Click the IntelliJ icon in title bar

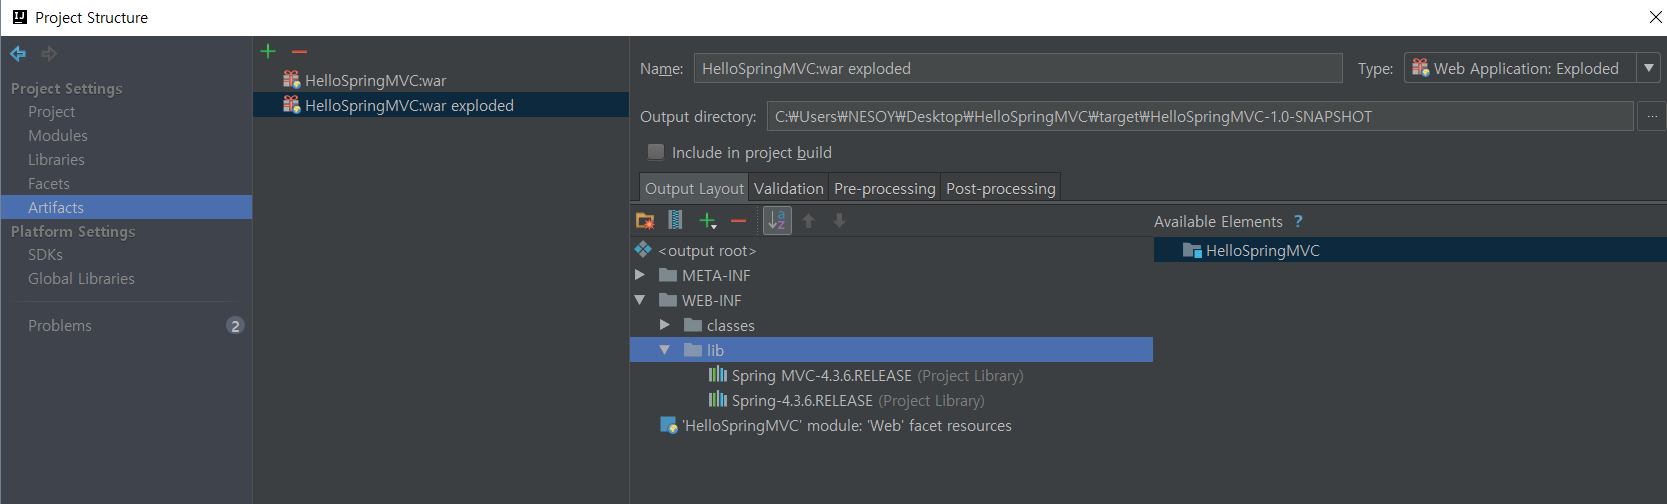(19, 17)
